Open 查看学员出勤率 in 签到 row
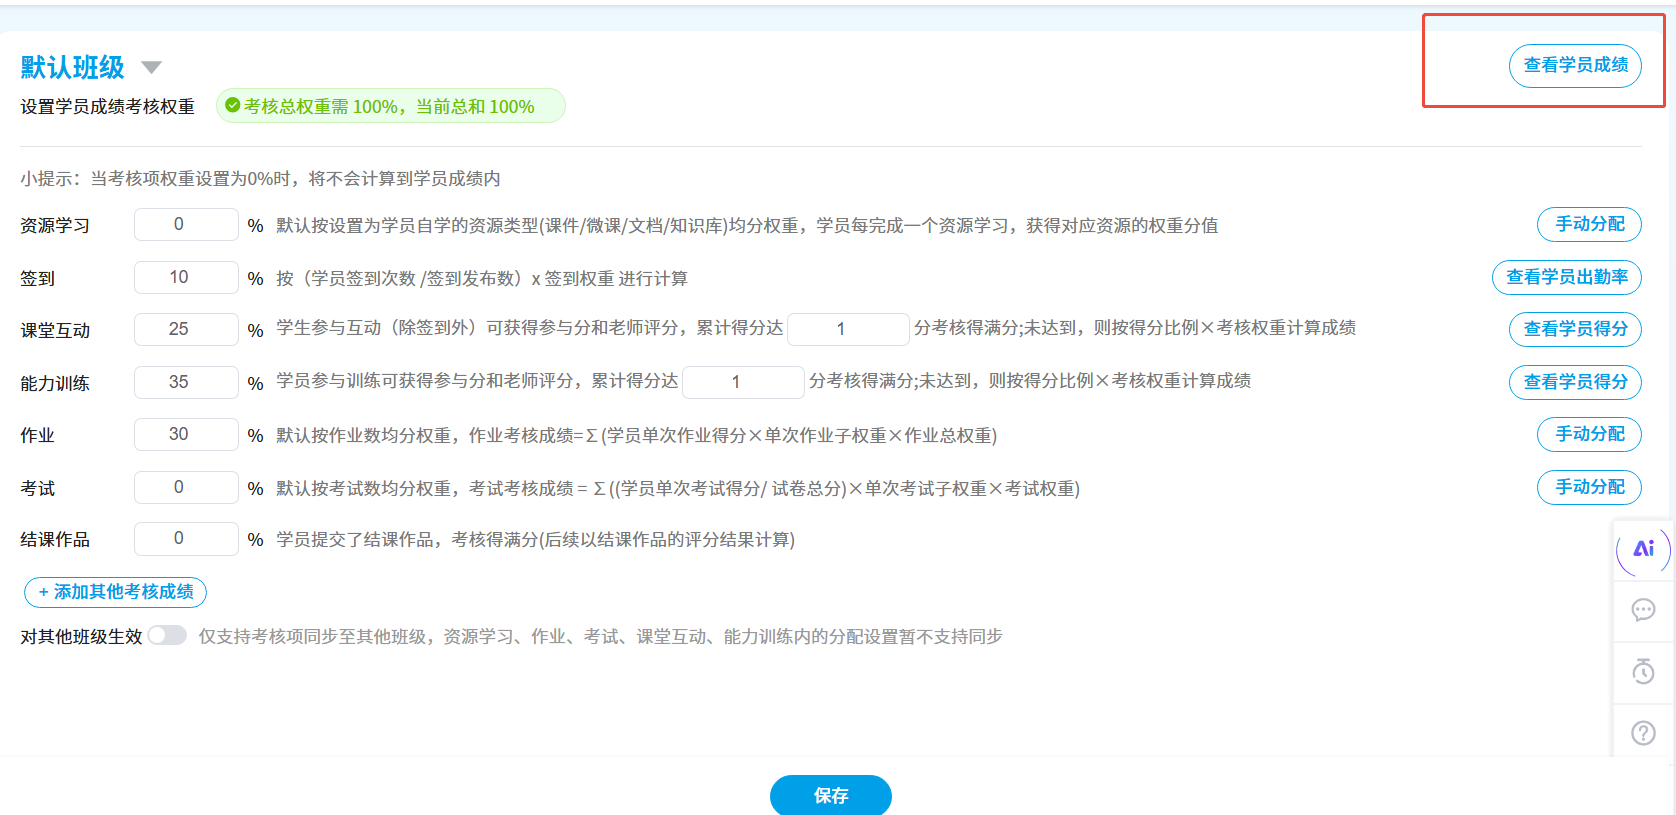Viewport: 1676px width, 815px height. click(x=1567, y=277)
